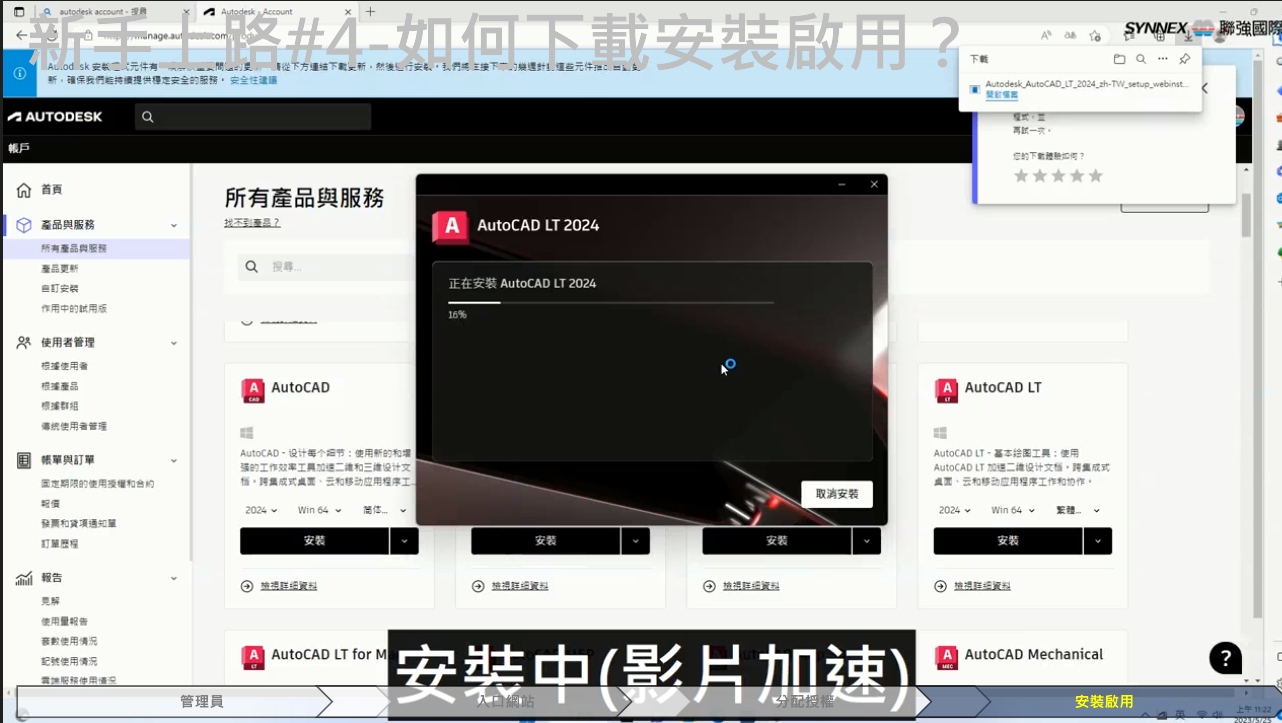Select 產品更新 in the sidebar

click(59, 269)
